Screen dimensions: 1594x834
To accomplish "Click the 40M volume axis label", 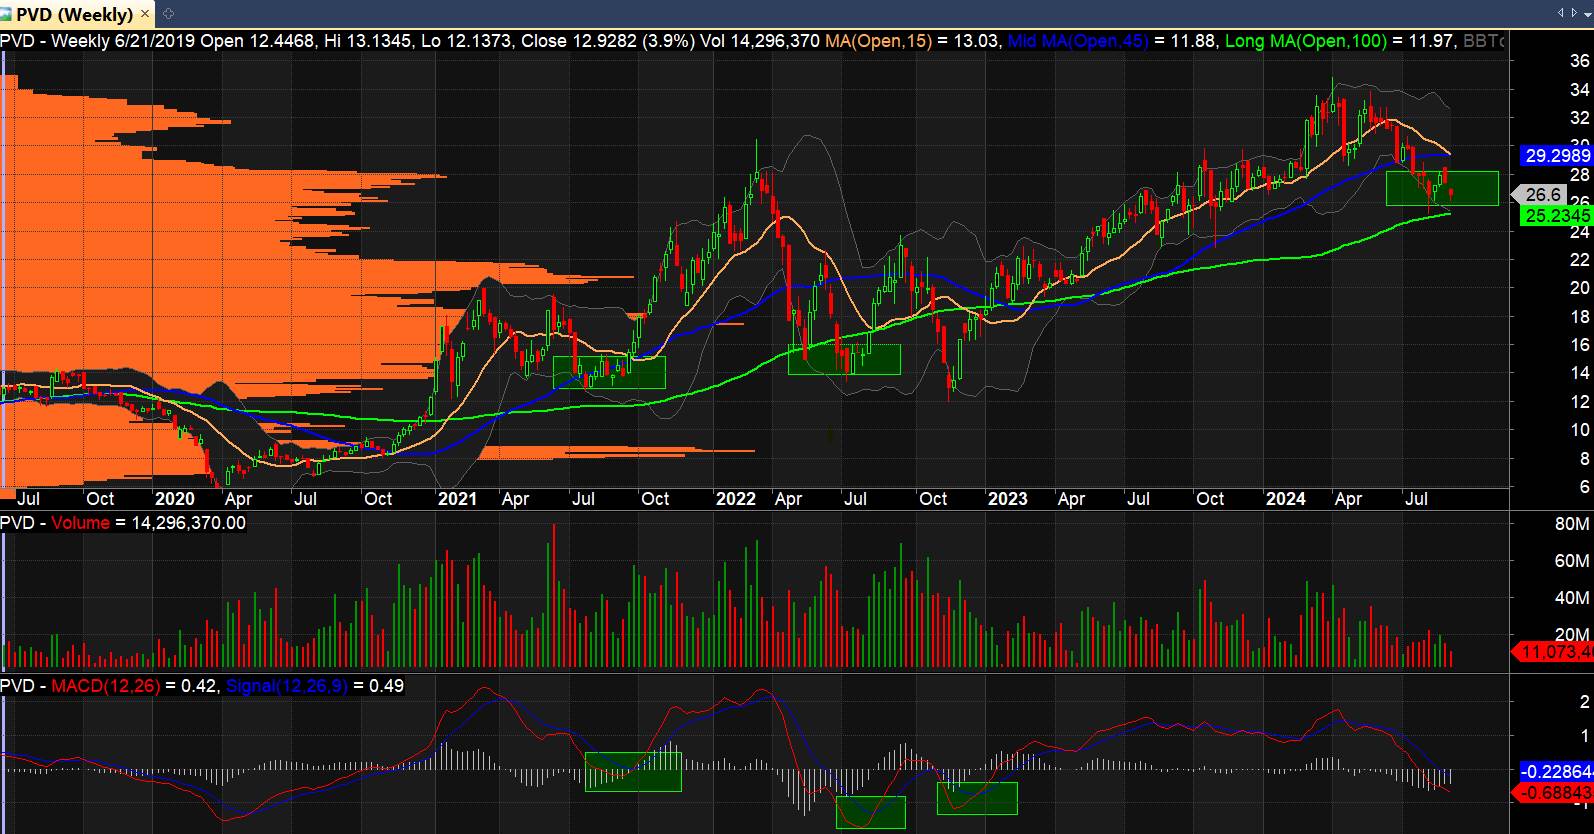I will tap(1573, 598).
